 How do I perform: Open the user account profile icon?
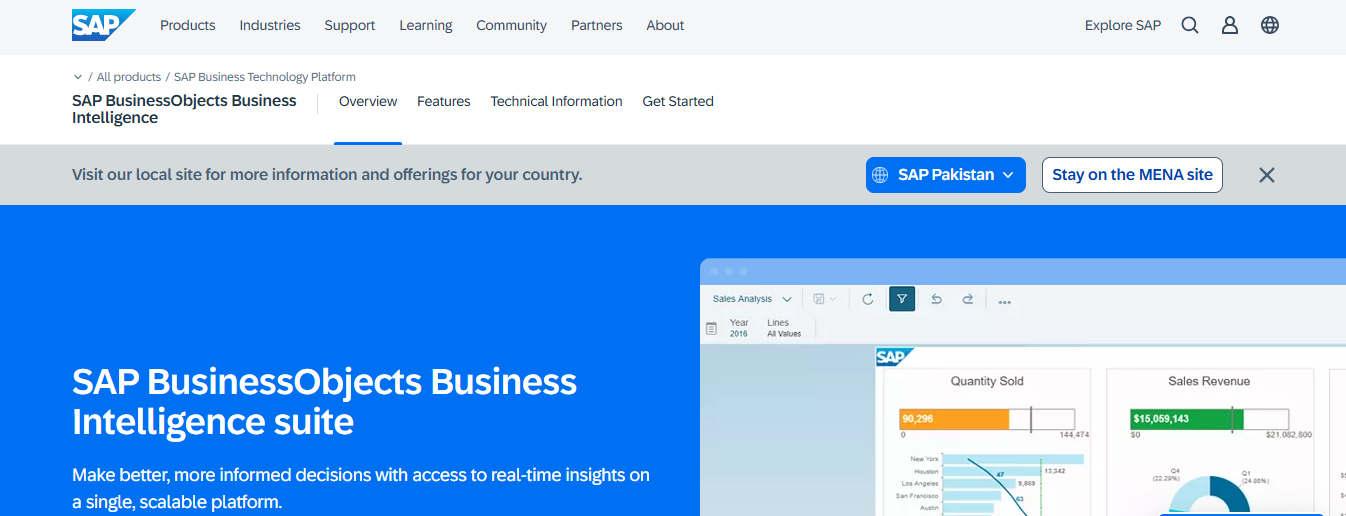(x=1230, y=25)
